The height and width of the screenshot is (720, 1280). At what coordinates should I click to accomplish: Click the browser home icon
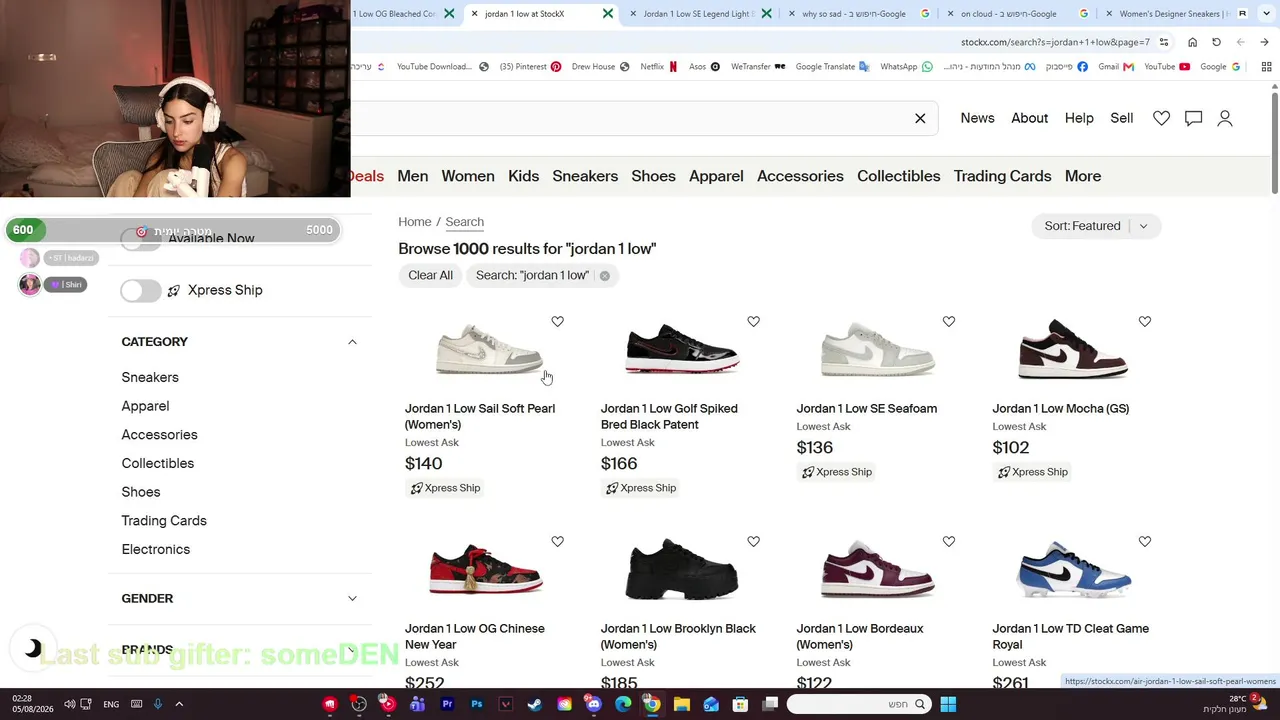(x=1192, y=42)
